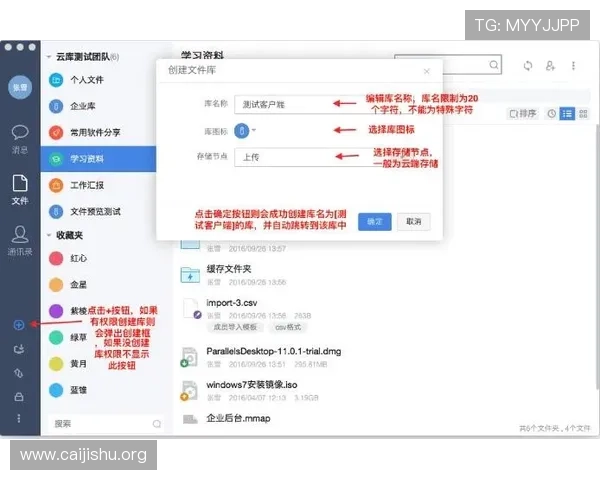Click the 排序 sort button
The image size is (600, 480).
coord(523,114)
